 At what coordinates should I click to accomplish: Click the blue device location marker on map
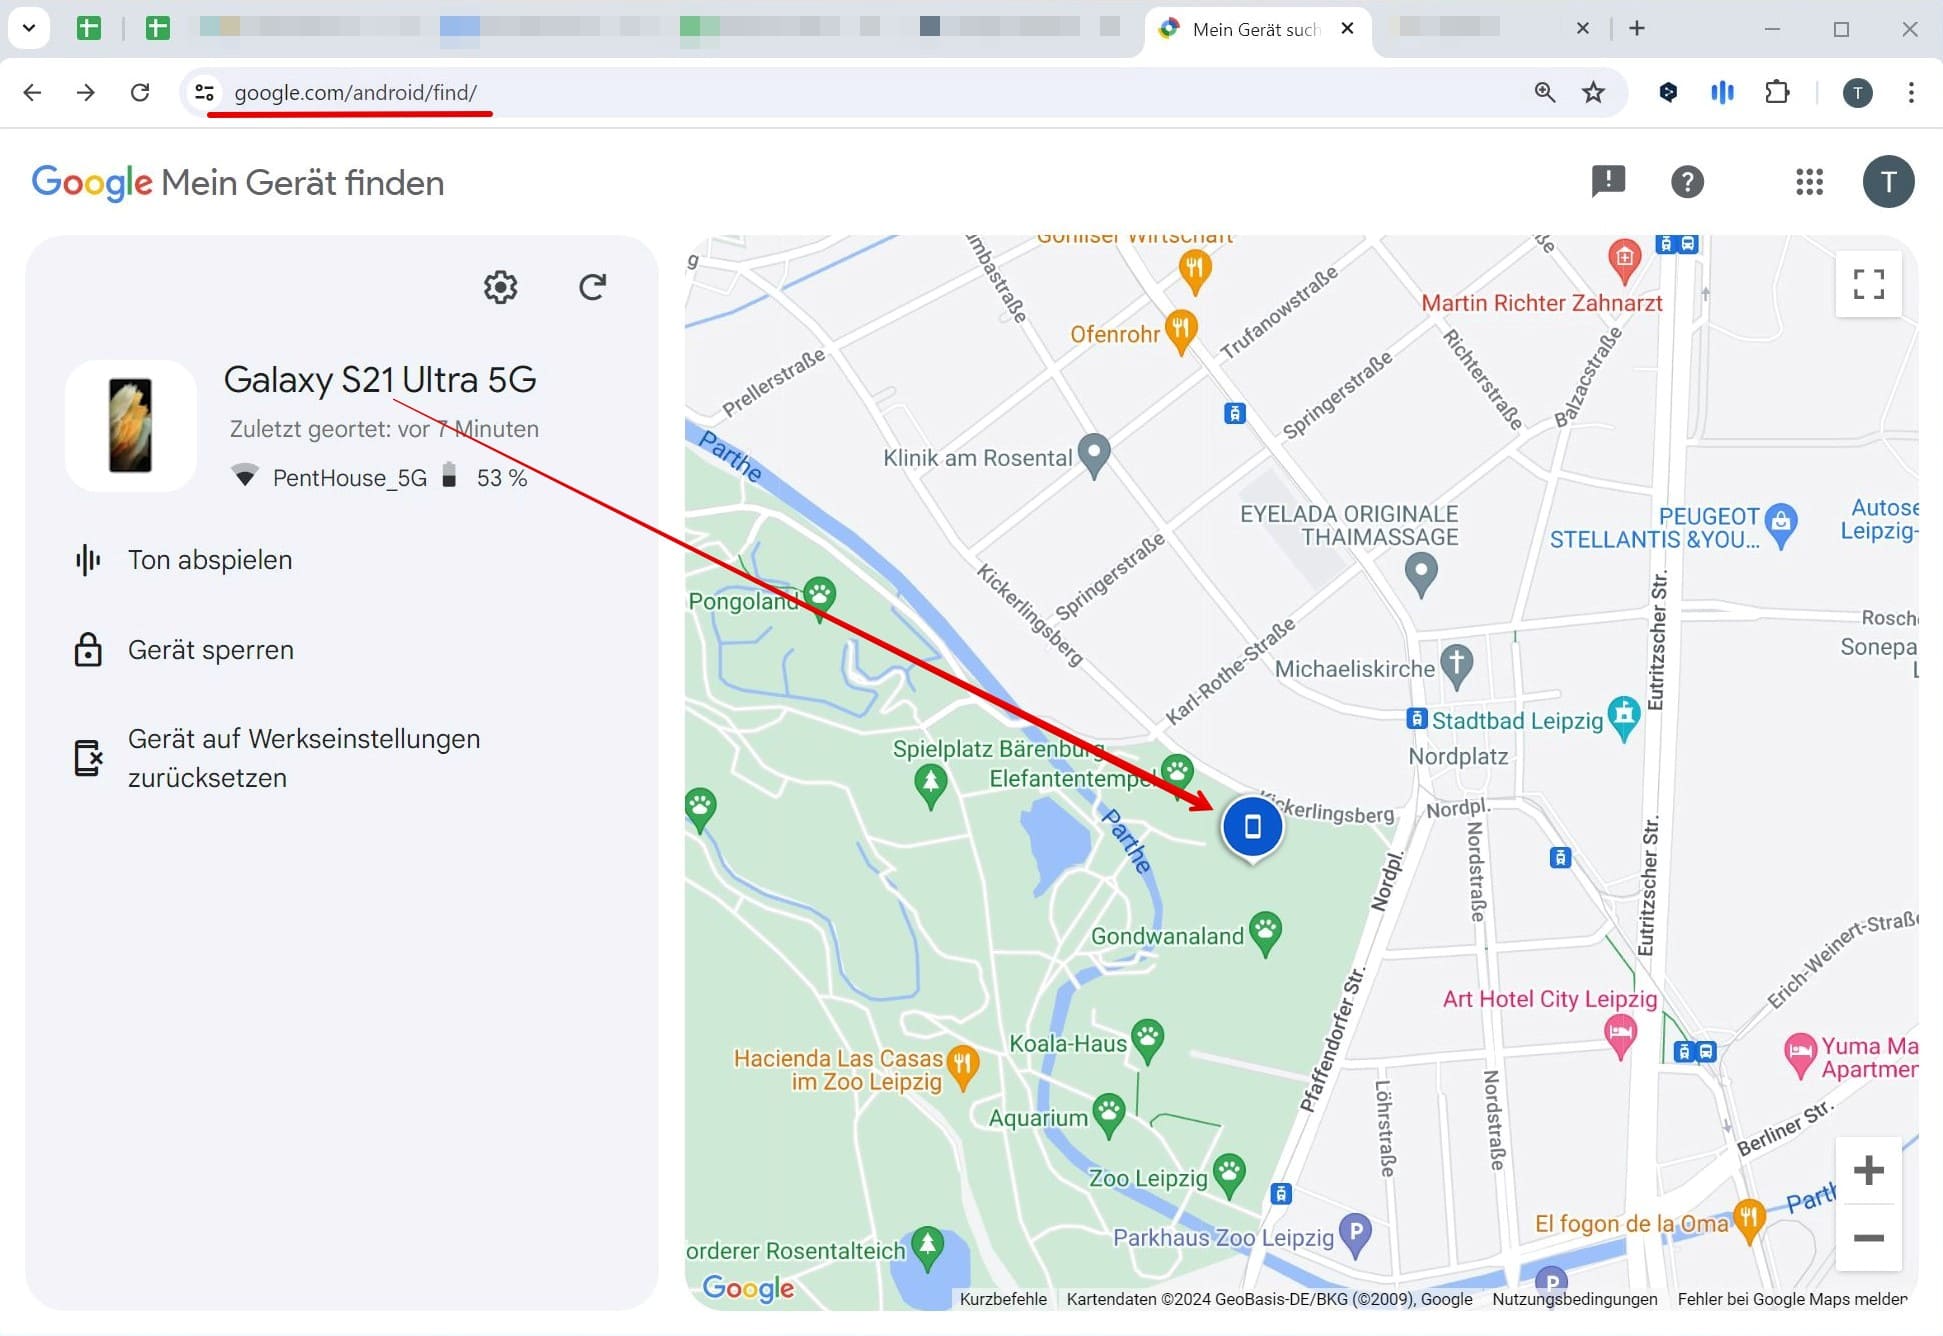1252,827
